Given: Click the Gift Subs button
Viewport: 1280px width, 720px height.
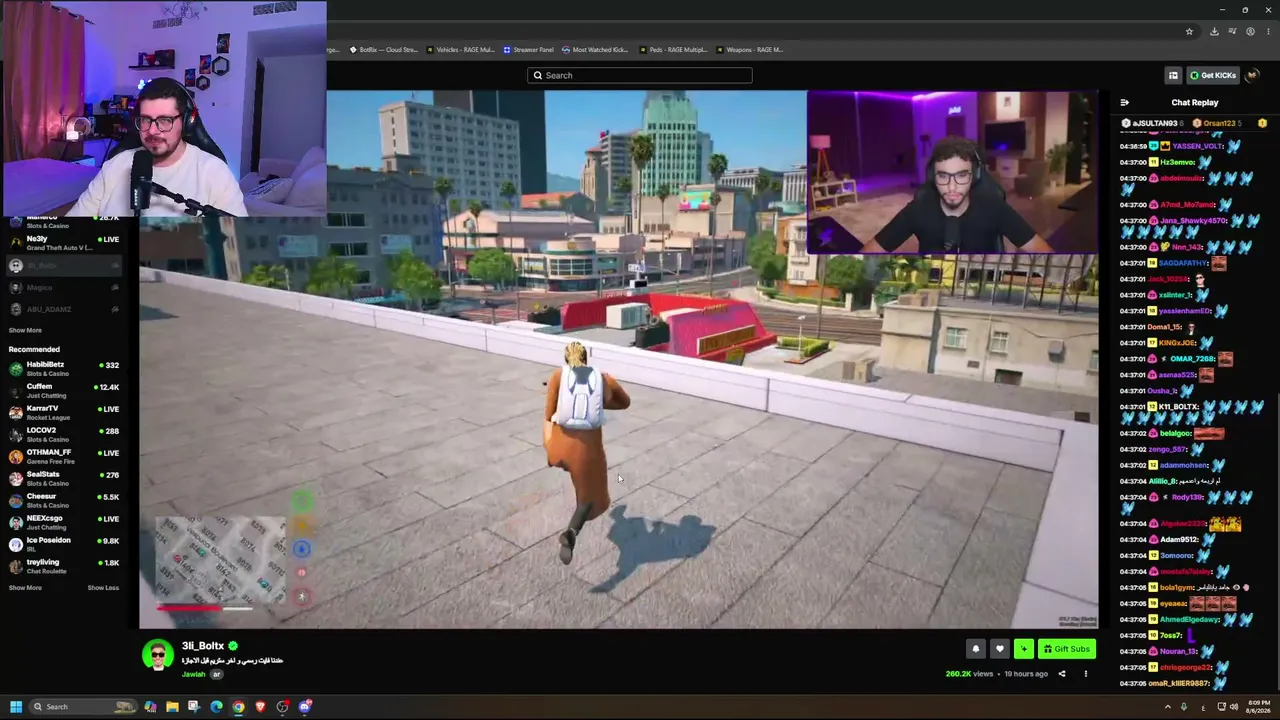Looking at the screenshot, I should (1066, 649).
